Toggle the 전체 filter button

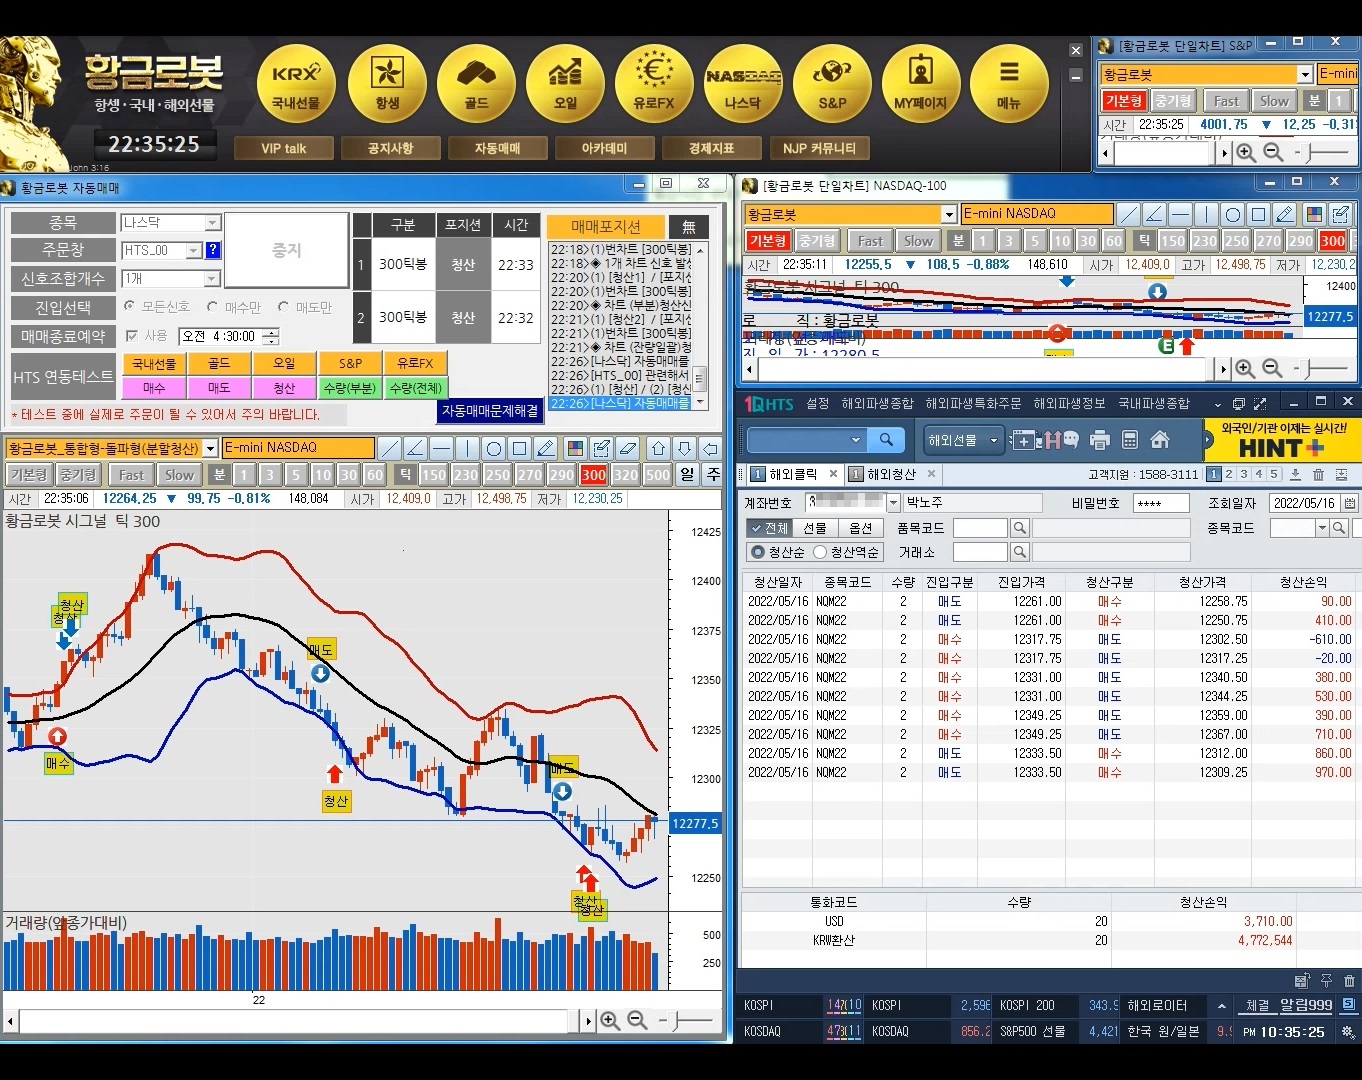(768, 528)
